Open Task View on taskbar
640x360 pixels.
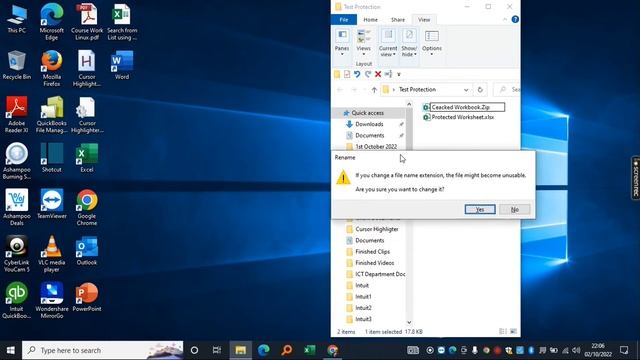217,350
